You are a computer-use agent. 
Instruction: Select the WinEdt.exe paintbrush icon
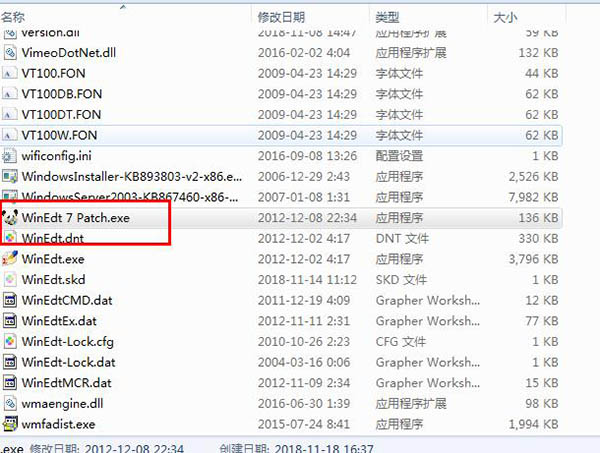pos(10,259)
